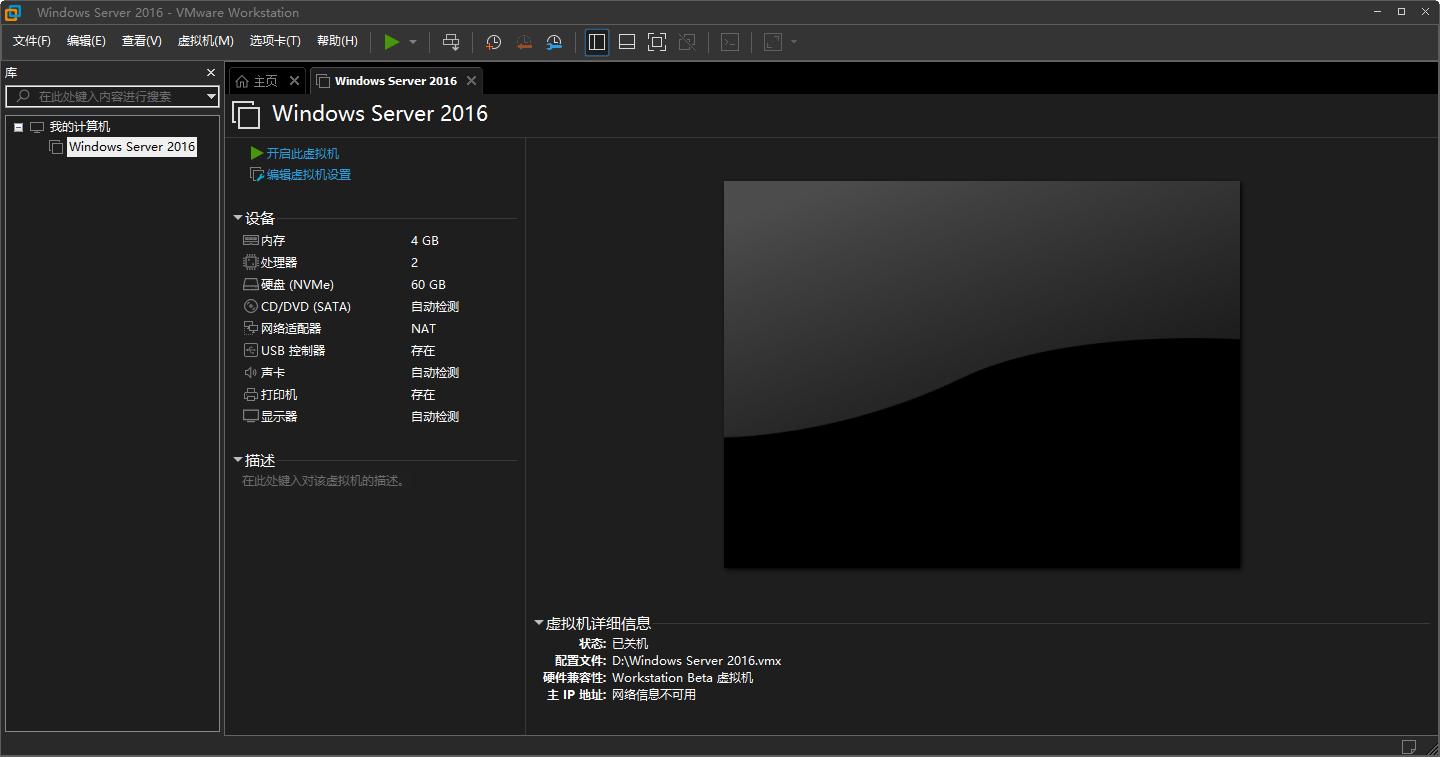This screenshot has height=757, width=1440.
Task: Collapse the 我的计算机 tree node
Action: click(x=18, y=127)
